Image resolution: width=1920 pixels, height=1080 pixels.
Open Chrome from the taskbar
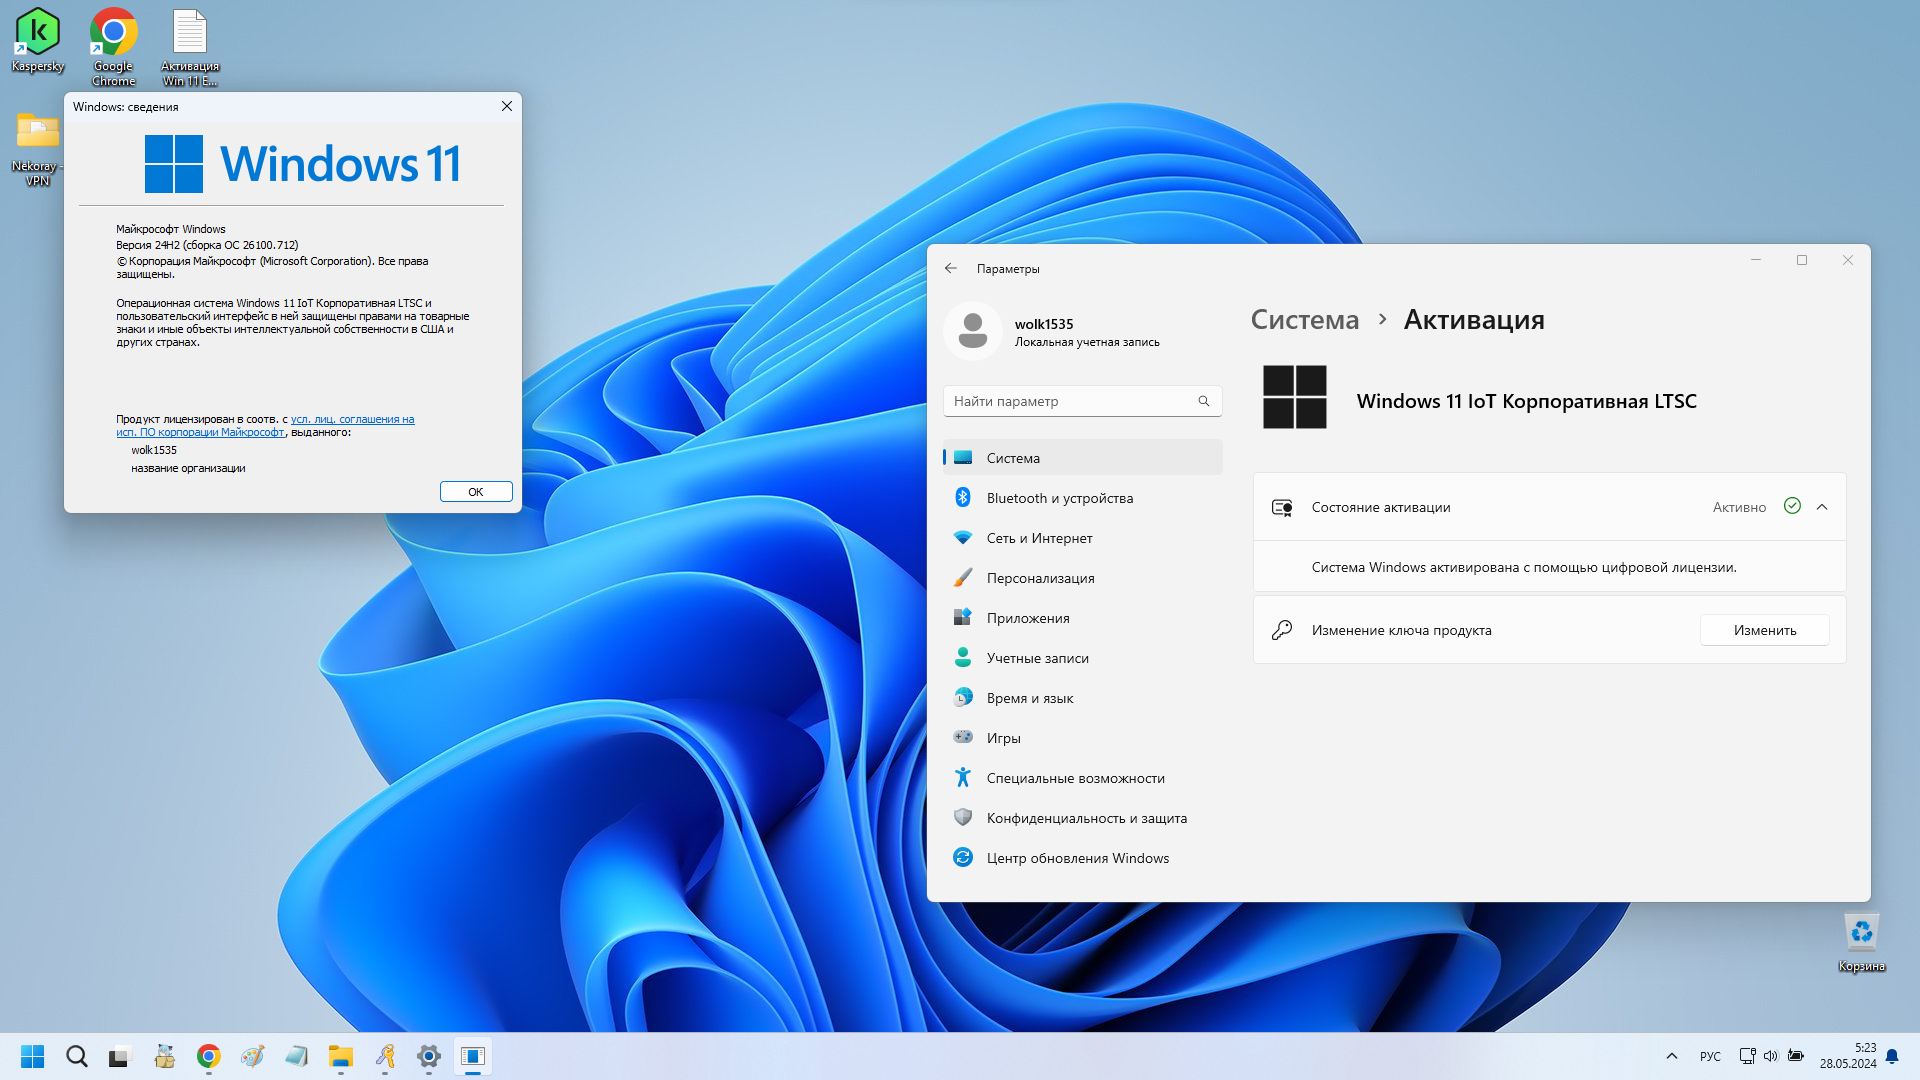click(x=208, y=1056)
